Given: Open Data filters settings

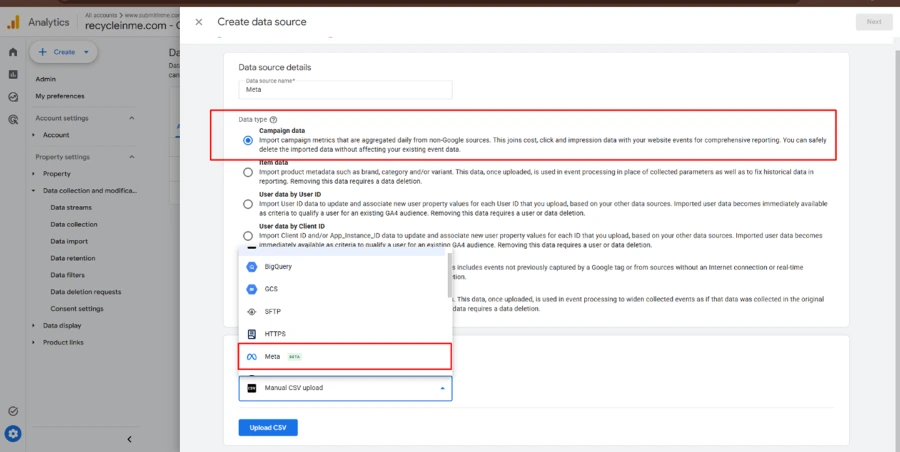Looking at the screenshot, I should [68, 275].
